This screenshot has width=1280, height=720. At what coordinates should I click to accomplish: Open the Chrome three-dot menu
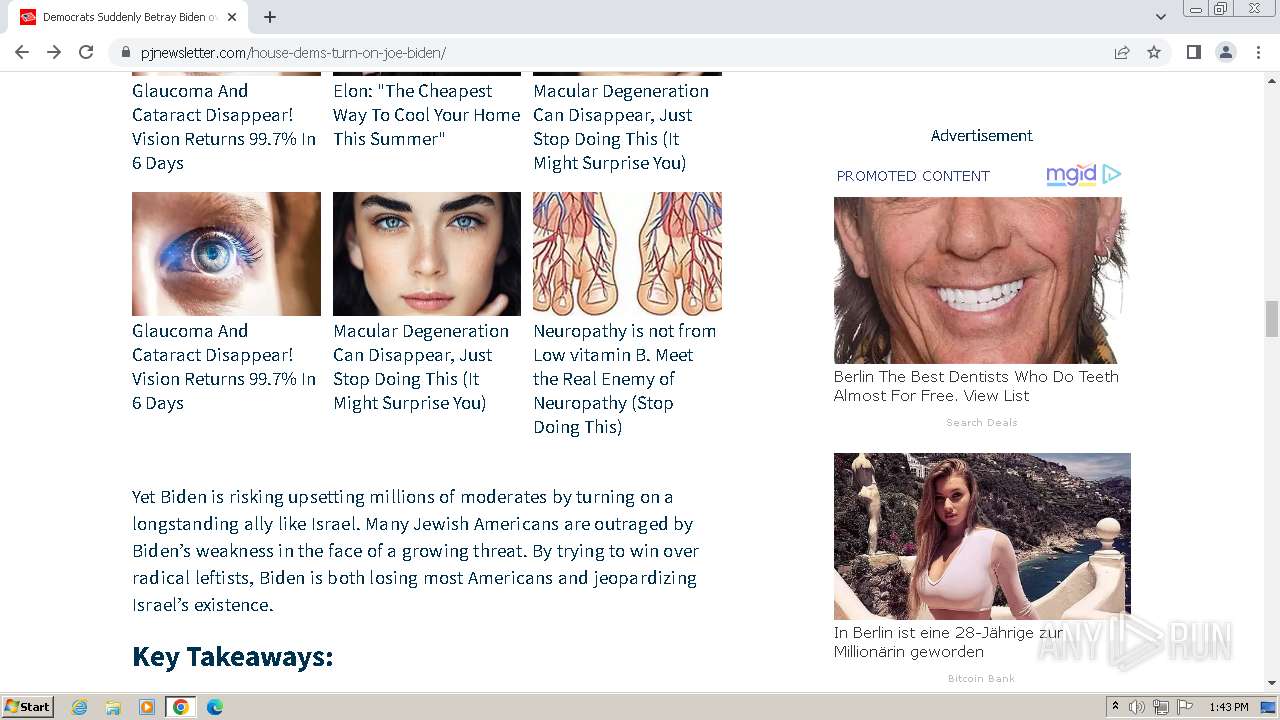(1257, 52)
